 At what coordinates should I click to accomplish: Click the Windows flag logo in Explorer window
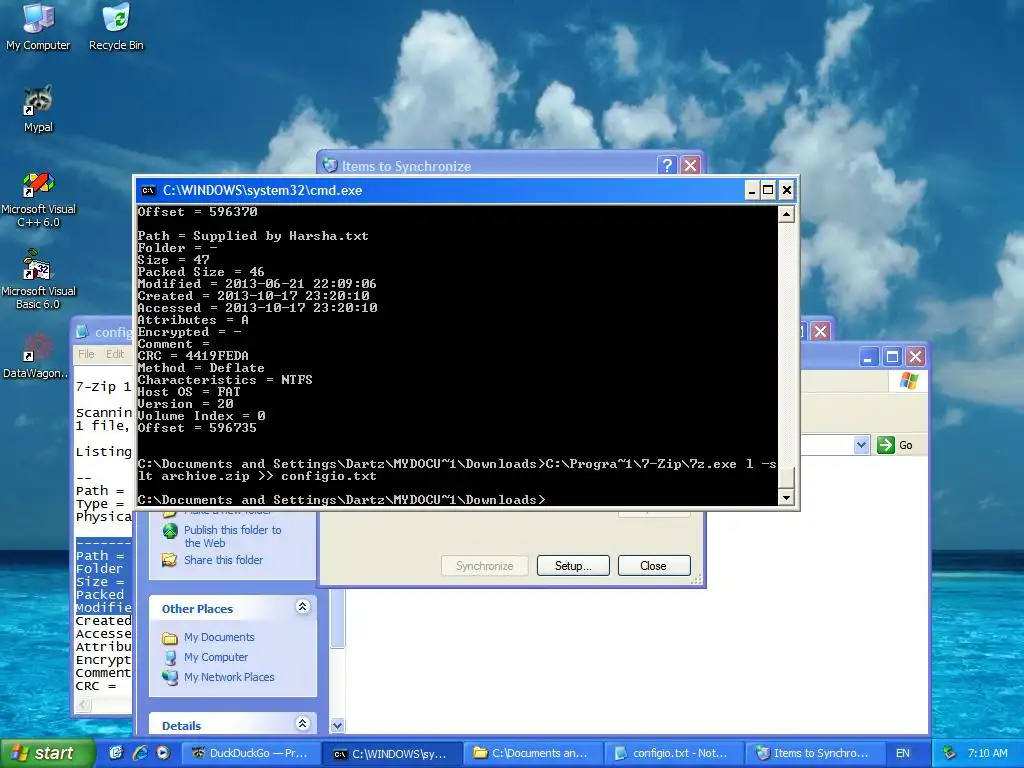click(x=908, y=381)
